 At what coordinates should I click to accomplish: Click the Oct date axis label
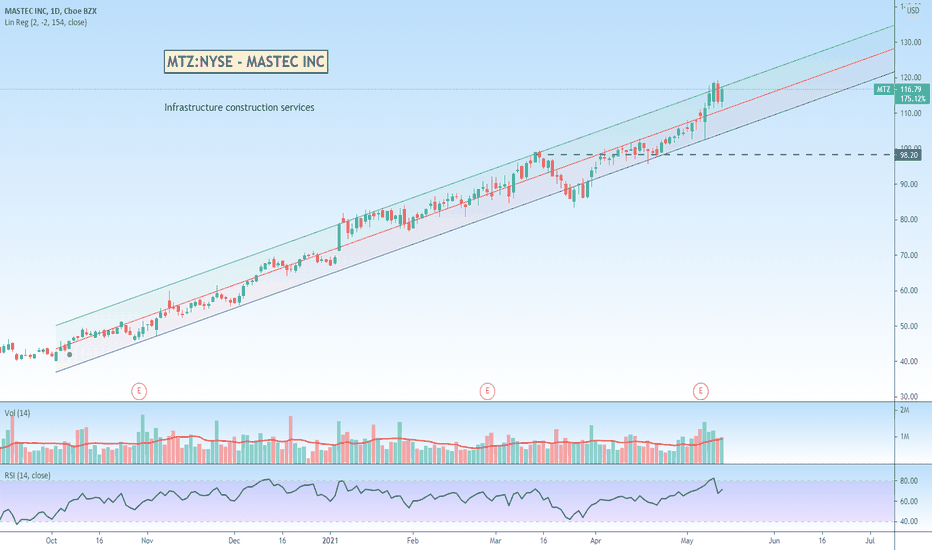pyautogui.click(x=52, y=540)
